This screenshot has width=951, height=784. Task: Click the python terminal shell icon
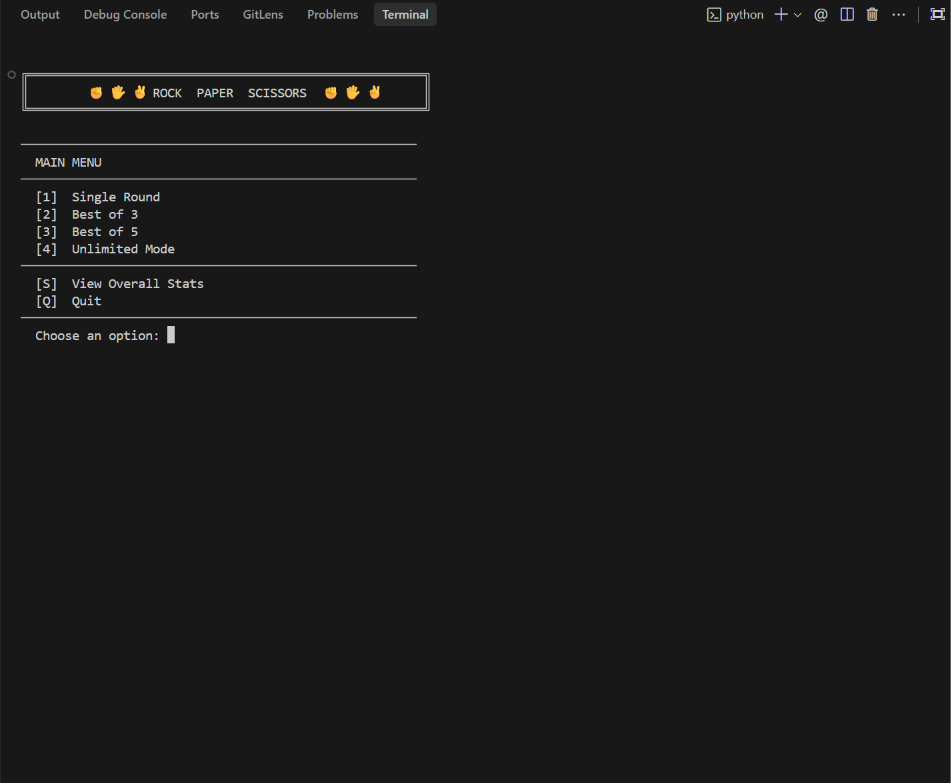(714, 15)
